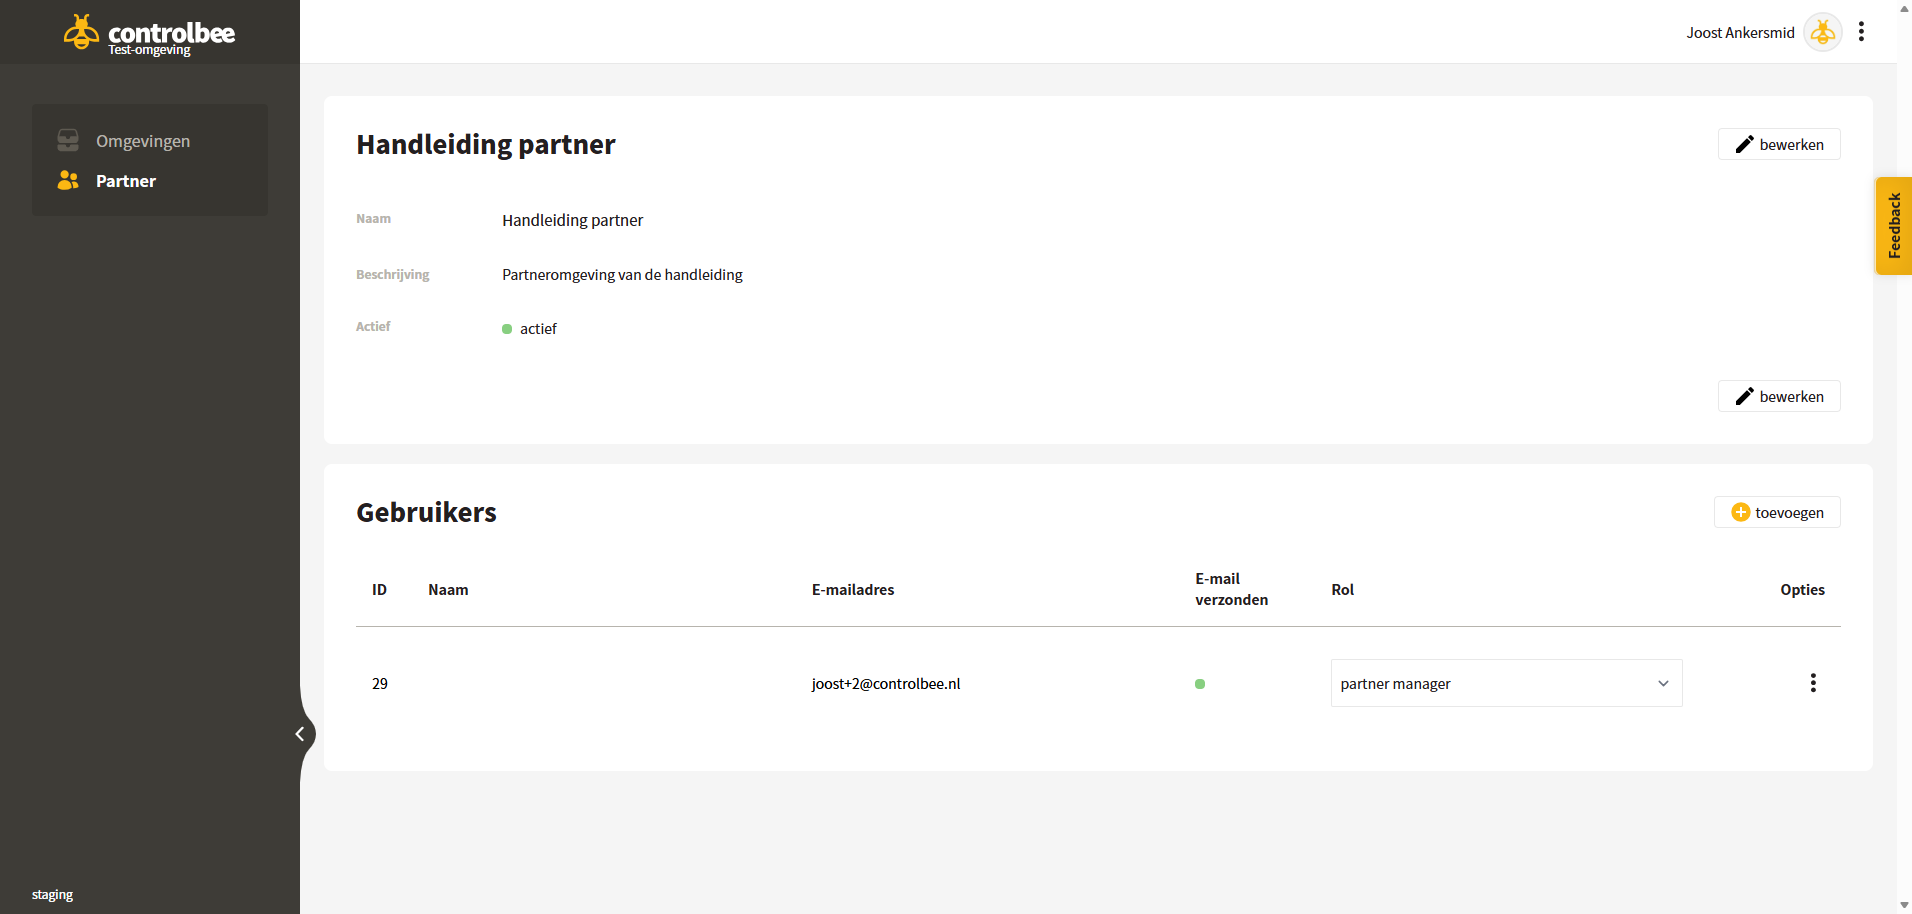This screenshot has width=1912, height=914.
Task: Click the Joost Ankersmid username
Action: click(1740, 33)
